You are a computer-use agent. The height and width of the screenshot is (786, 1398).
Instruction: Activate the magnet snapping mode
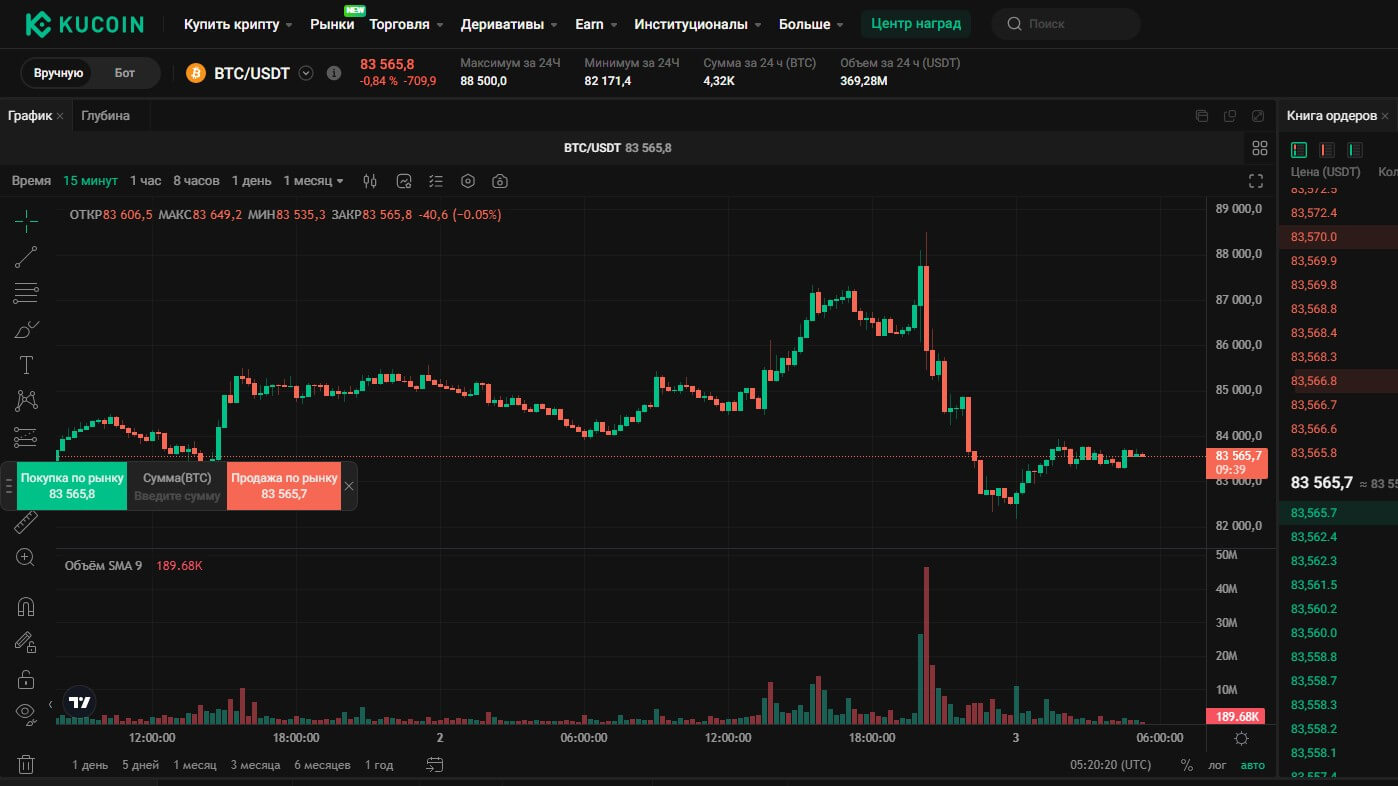26,607
